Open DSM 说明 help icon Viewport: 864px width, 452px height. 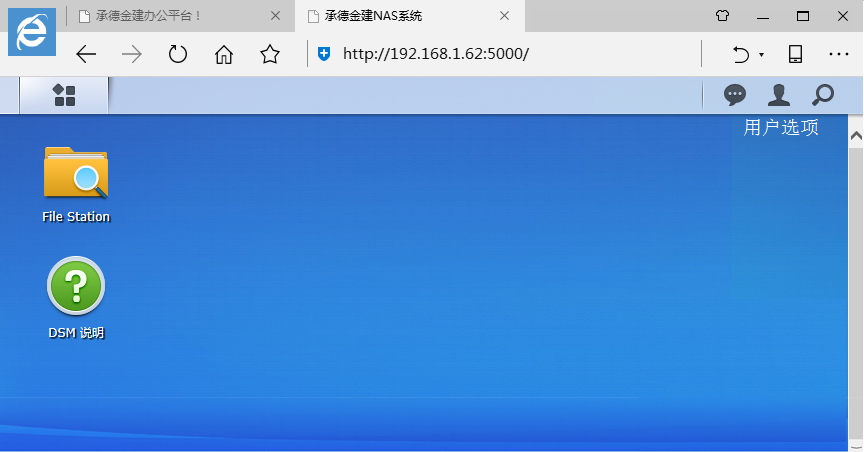(x=76, y=286)
